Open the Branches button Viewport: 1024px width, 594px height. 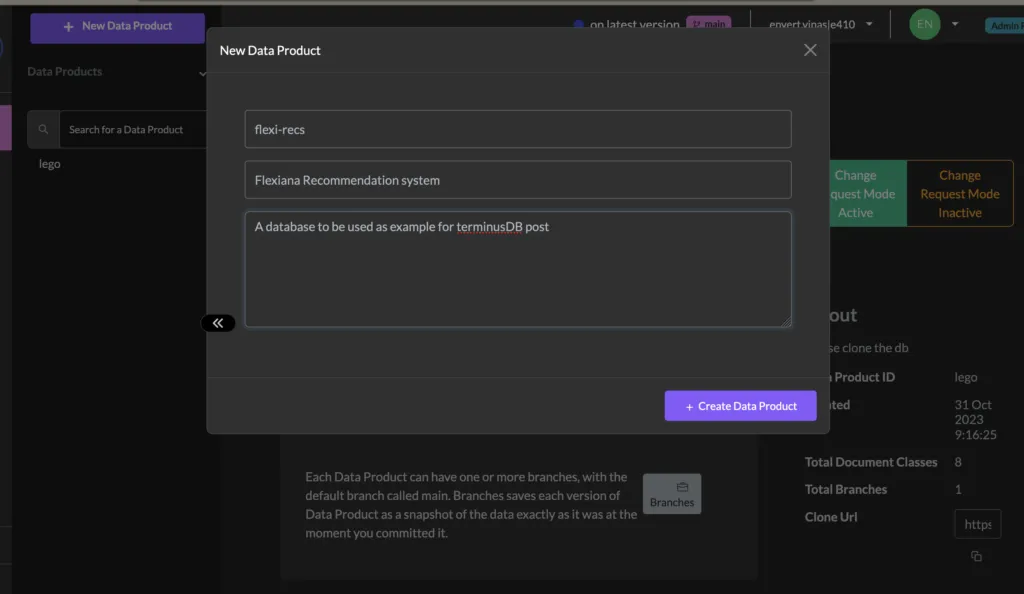[x=671, y=493]
